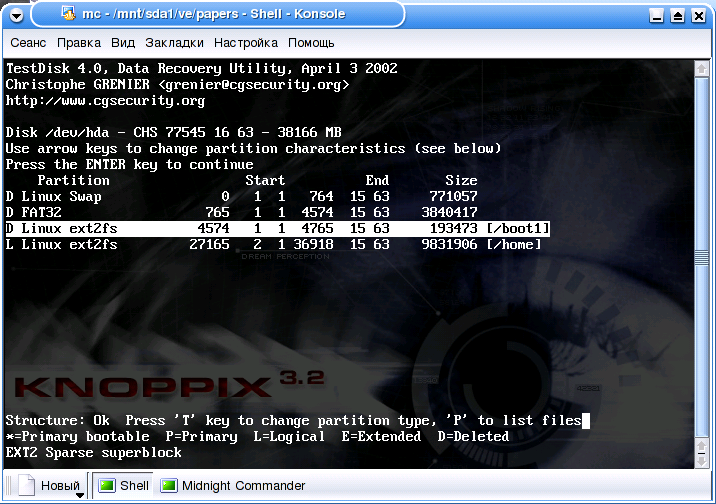Open the Сеанс menu

28,43
